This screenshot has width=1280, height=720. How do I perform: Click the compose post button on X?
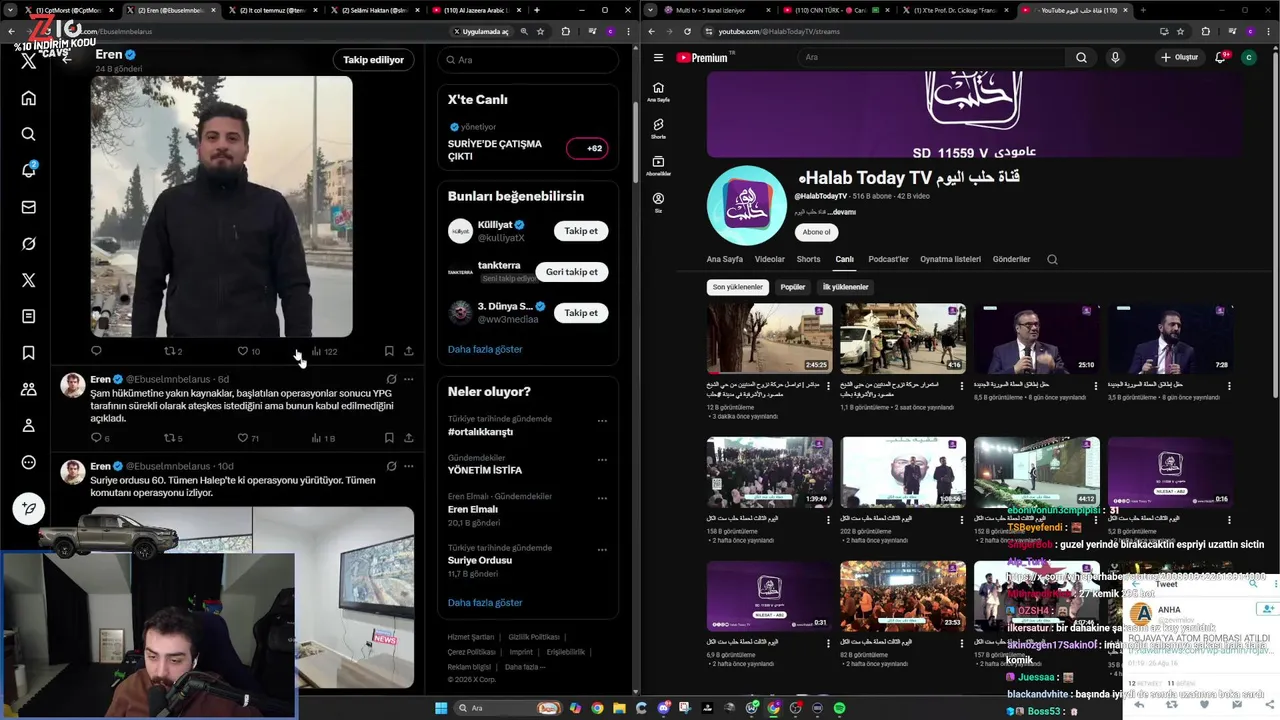coord(28,508)
